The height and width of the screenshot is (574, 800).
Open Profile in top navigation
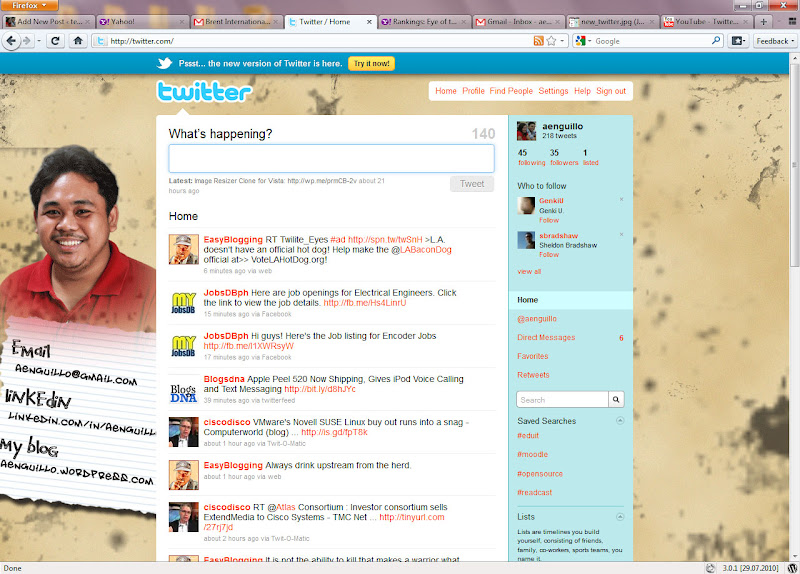coord(473,91)
